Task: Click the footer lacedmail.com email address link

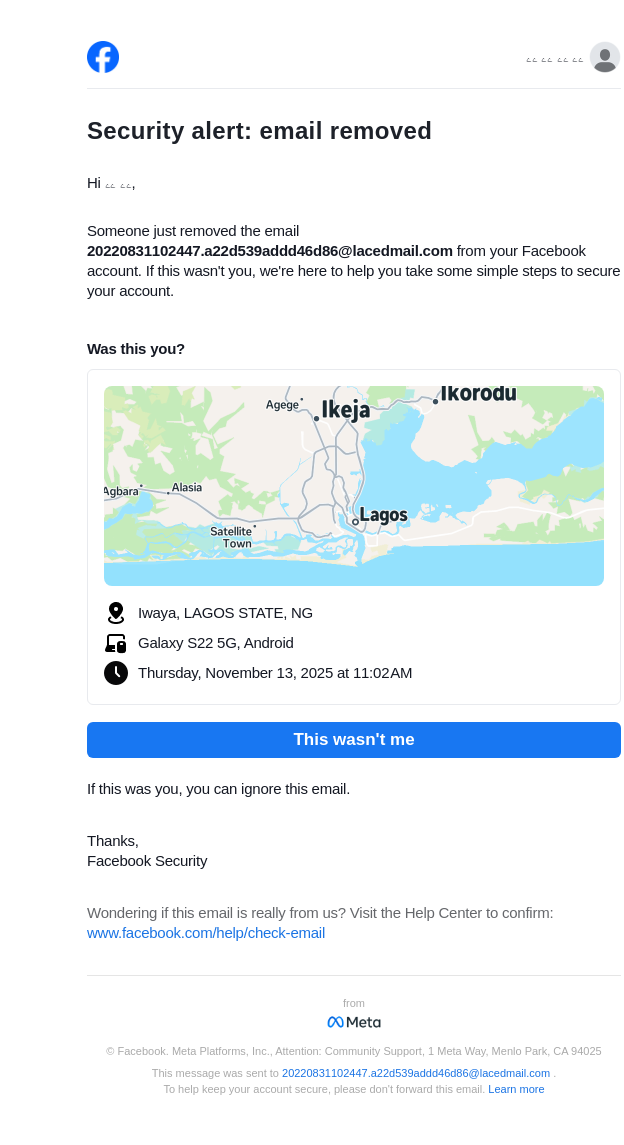Action: click(416, 1073)
